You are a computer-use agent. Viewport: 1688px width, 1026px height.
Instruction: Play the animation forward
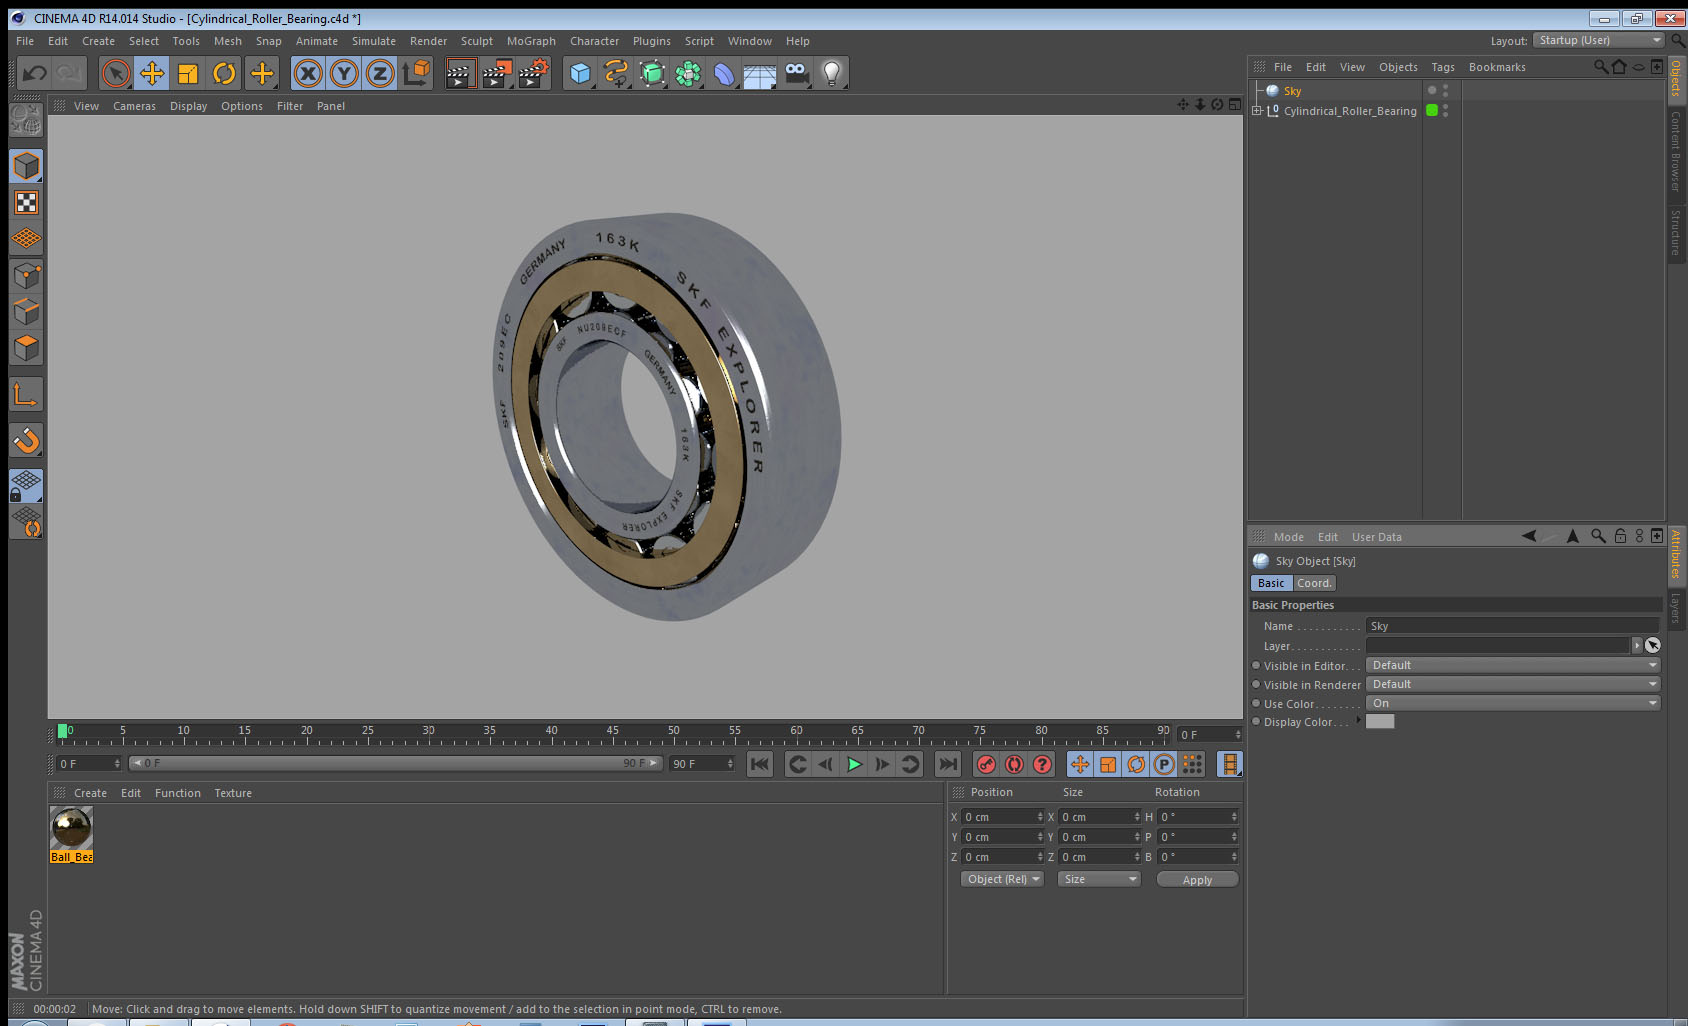pyautogui.click(x=854, y=764)
